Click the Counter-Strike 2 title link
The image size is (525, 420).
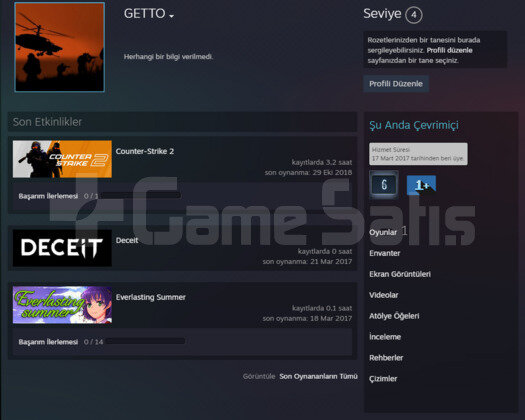click(145, 151)
